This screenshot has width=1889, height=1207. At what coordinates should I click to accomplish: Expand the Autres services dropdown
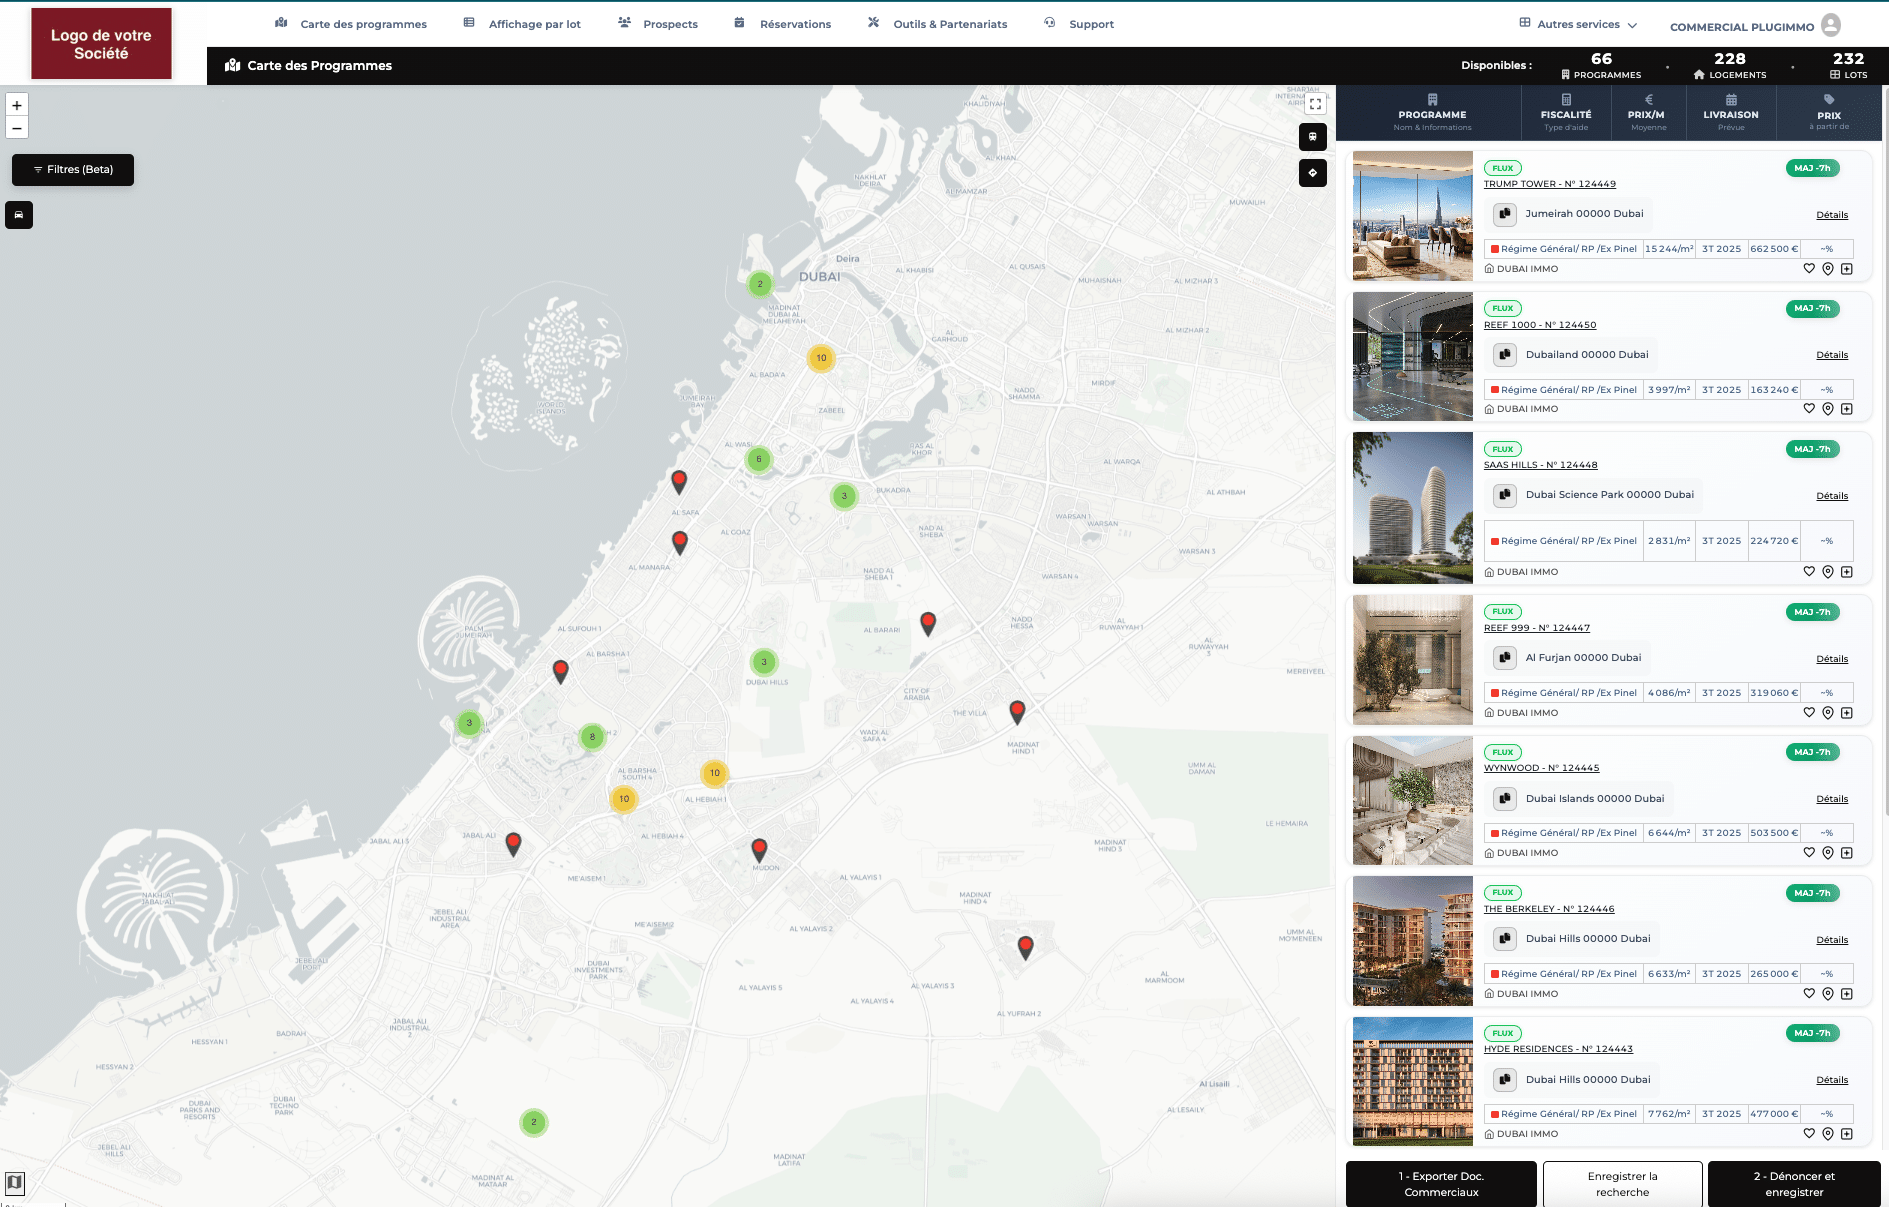tap(1578, 24)
